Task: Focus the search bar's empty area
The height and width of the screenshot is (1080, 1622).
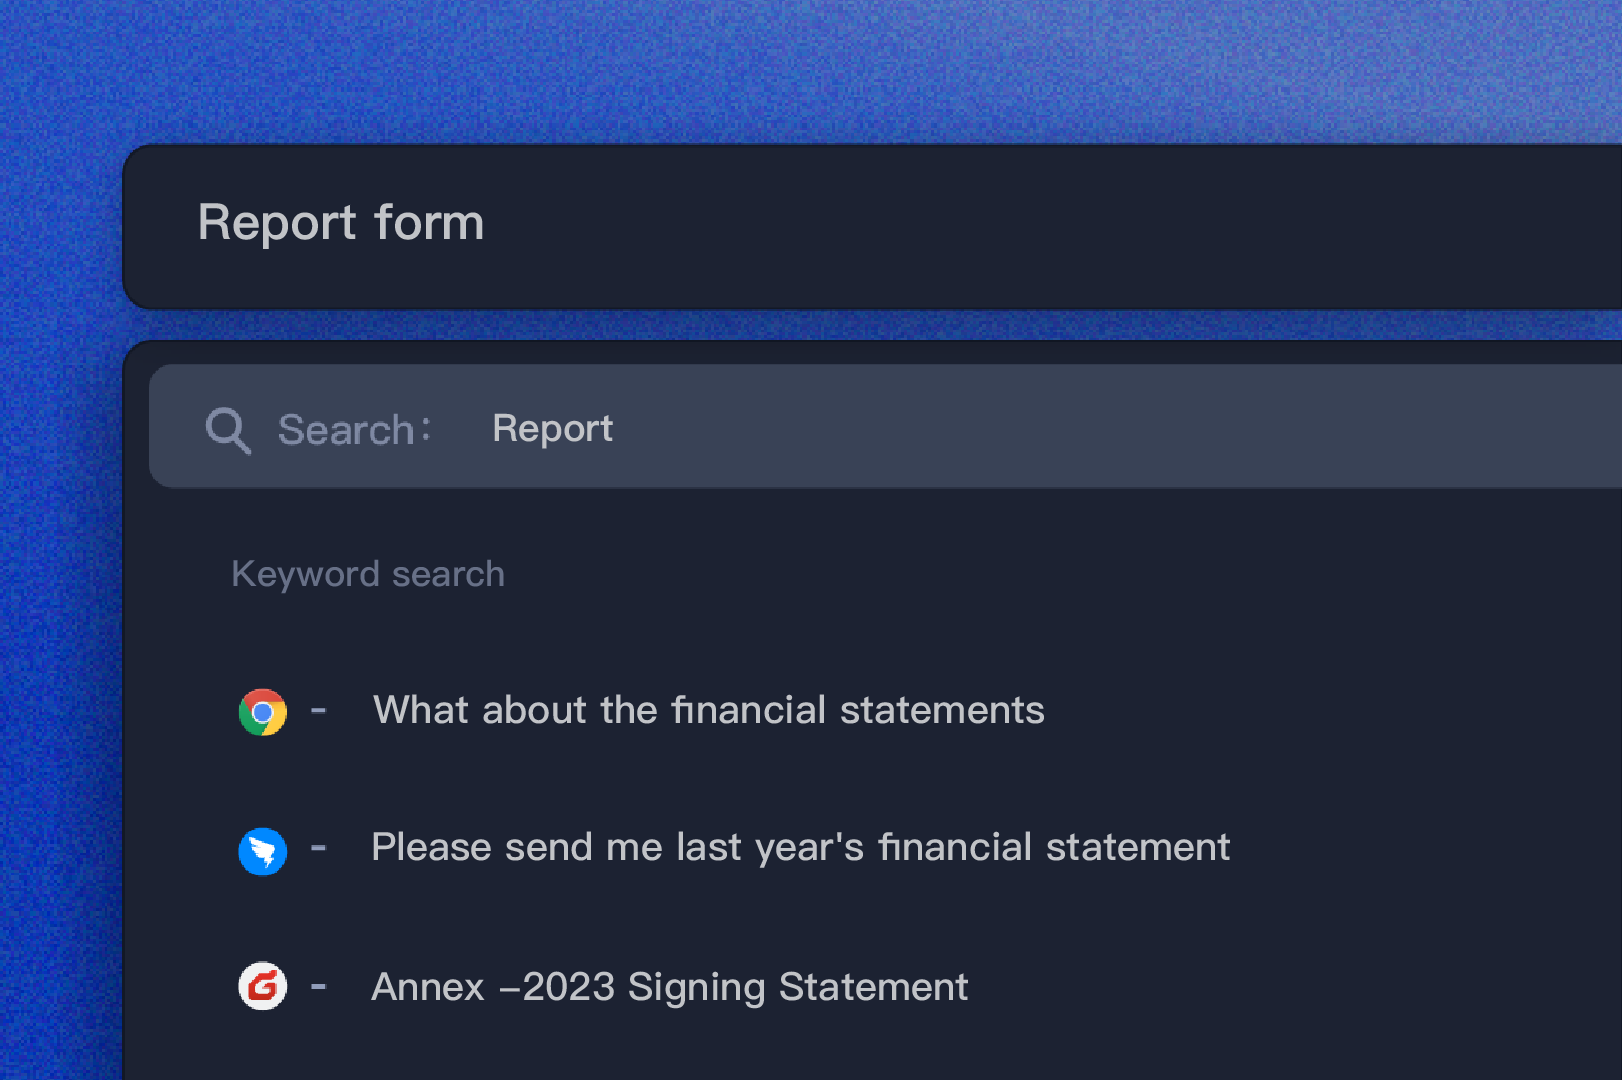Action: point(1100,428)
